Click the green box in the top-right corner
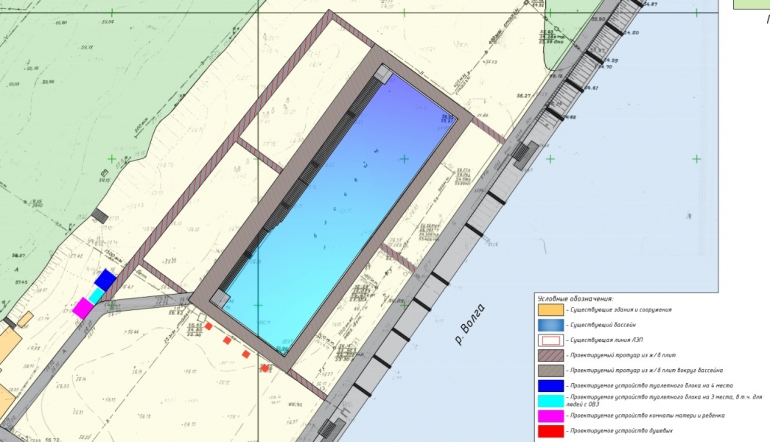 pos(751,4)
